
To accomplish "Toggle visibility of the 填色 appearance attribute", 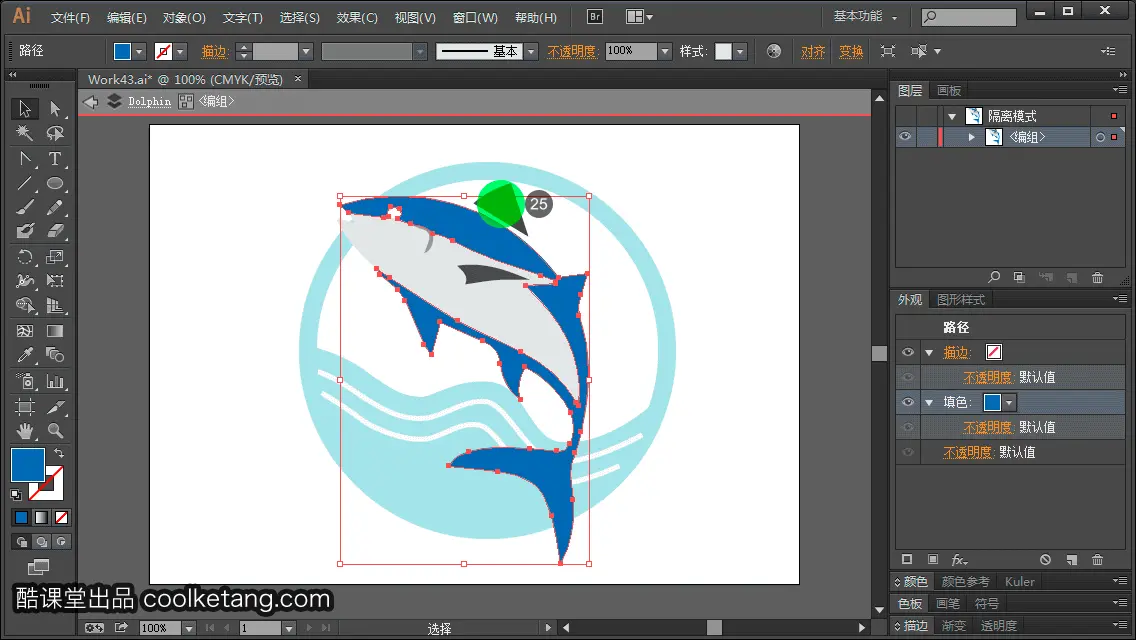I will tap(908, 402).
